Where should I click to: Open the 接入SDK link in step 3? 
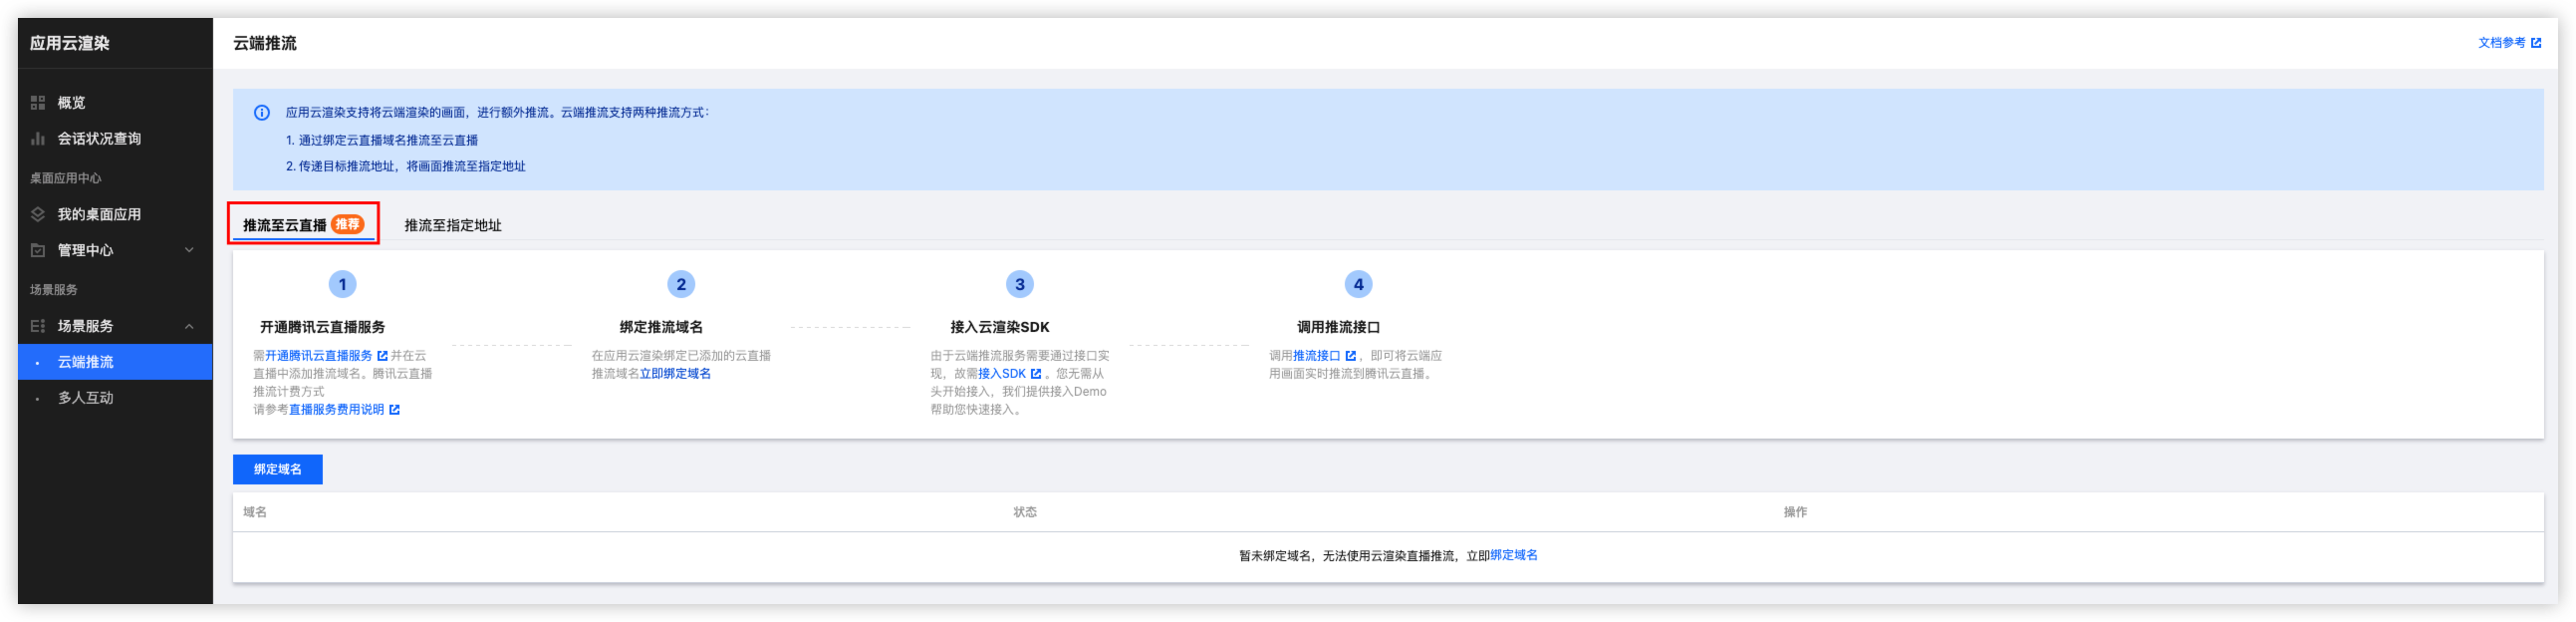point(1002,374)
